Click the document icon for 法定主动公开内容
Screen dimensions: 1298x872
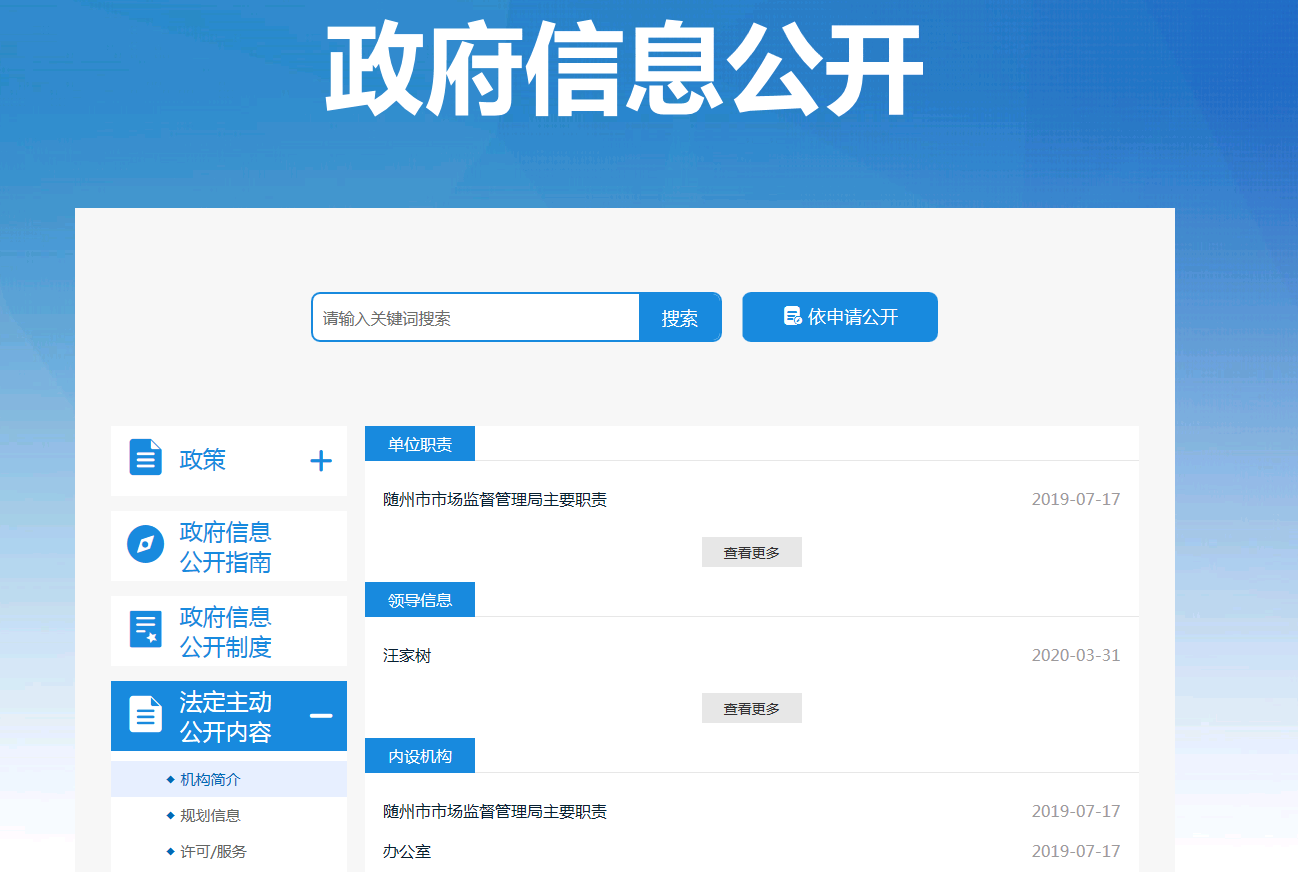click(x=146, y=715)
